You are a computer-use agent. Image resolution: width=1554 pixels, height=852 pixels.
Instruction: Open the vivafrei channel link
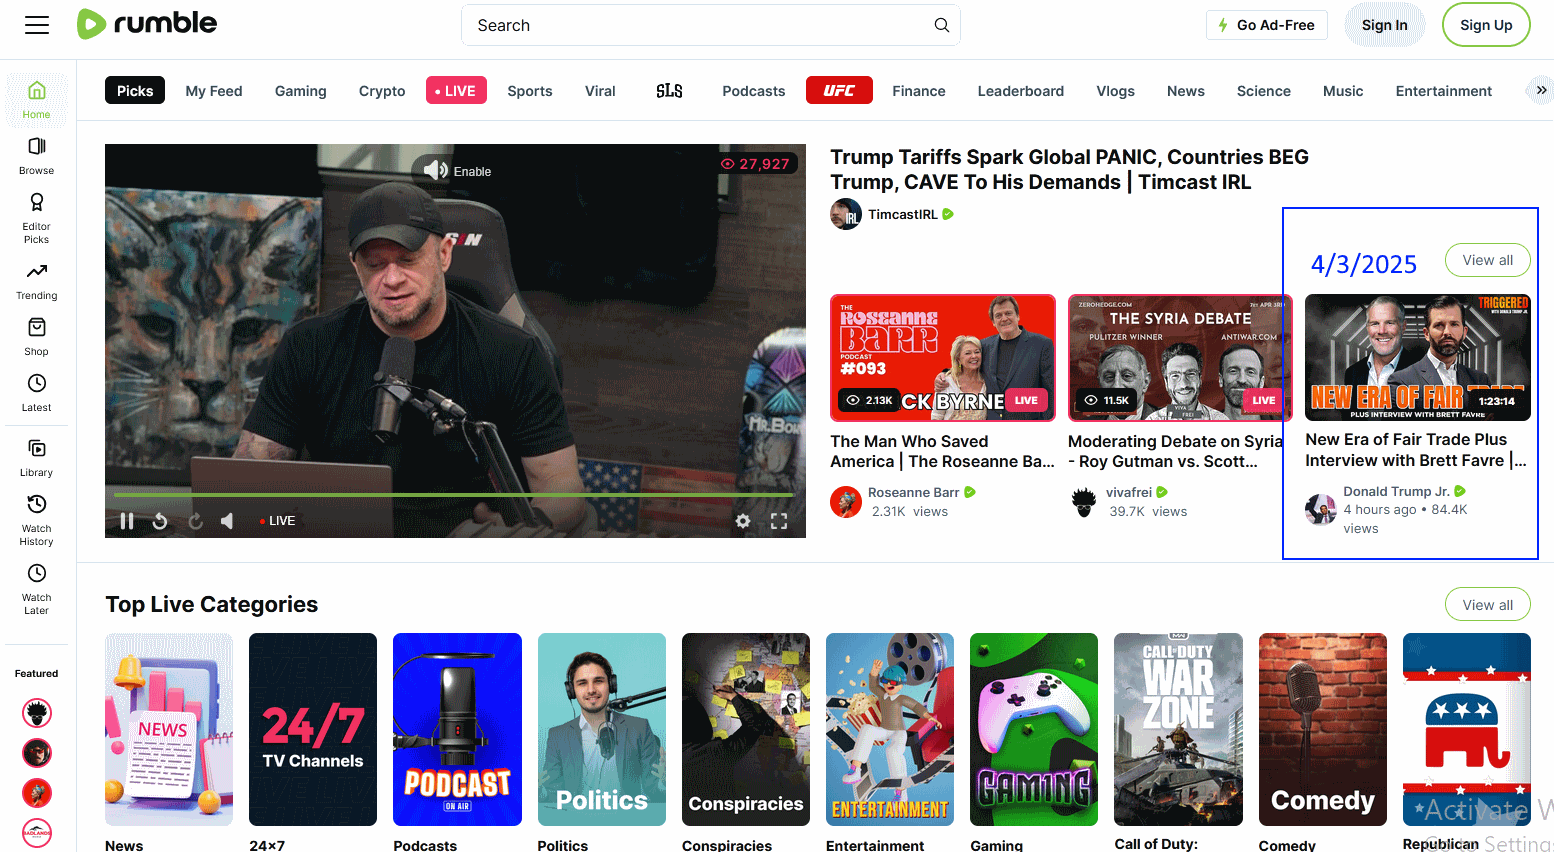pos(1128,492)
